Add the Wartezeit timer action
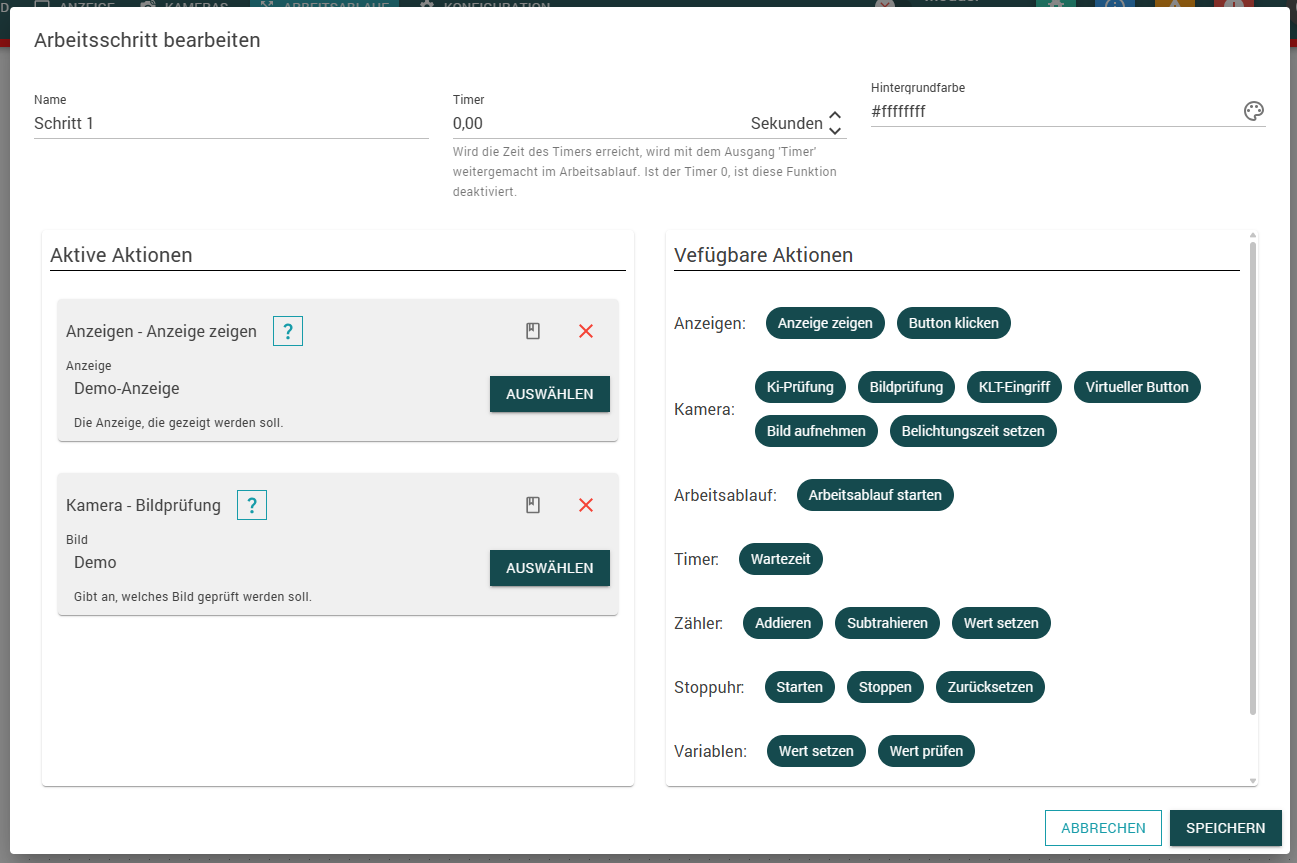Screen dimensions: 1297x863 (x=781, y=559)
